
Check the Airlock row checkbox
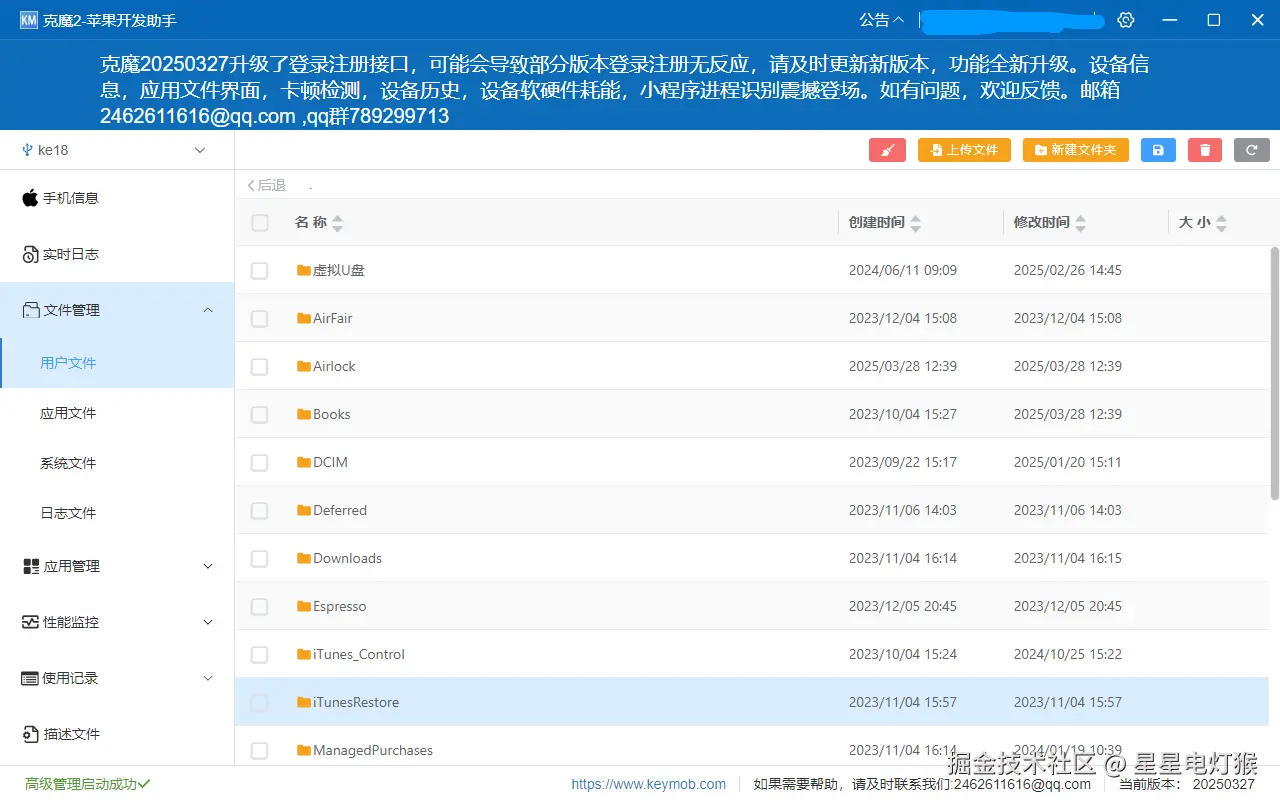coord(259,367)
